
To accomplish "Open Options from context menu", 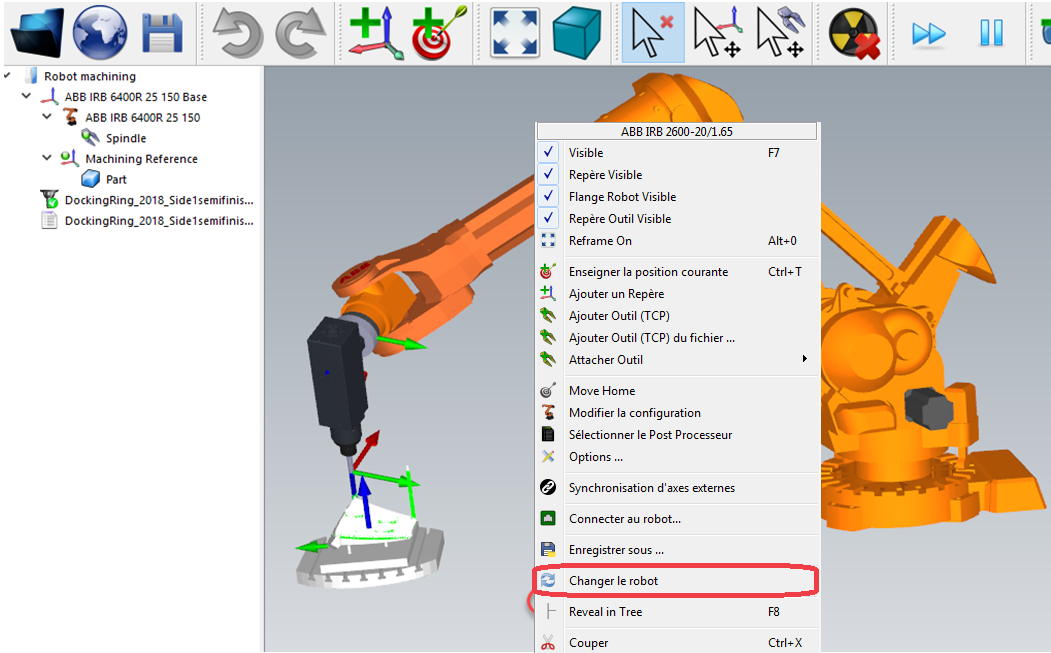I will point(678,457).
